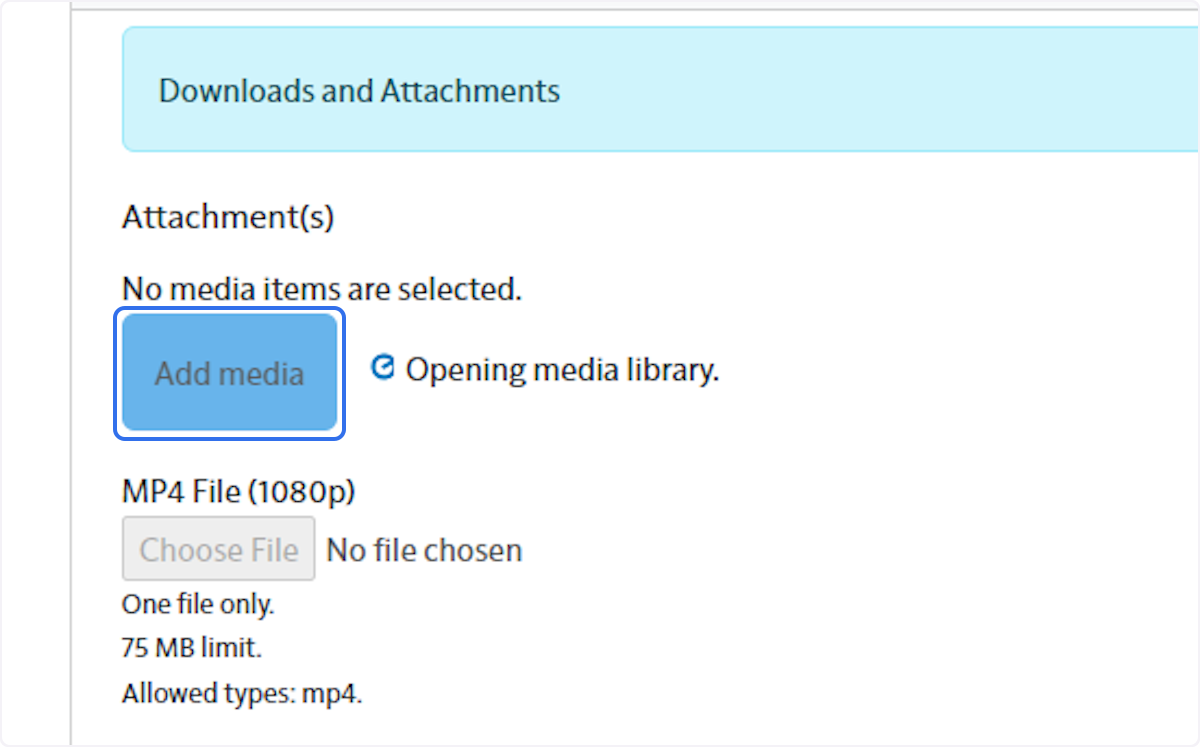Click the "75 MB limit." note
Screen dimensions: 1200x747
(190, 648)
